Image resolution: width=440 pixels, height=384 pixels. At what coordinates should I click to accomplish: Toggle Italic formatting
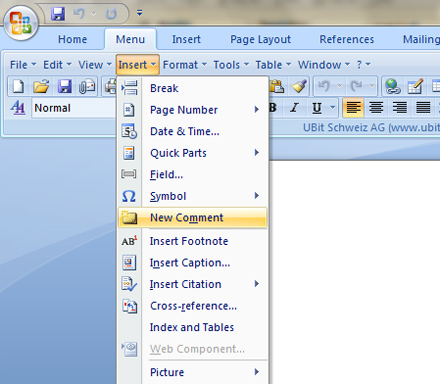coord(294,108)
